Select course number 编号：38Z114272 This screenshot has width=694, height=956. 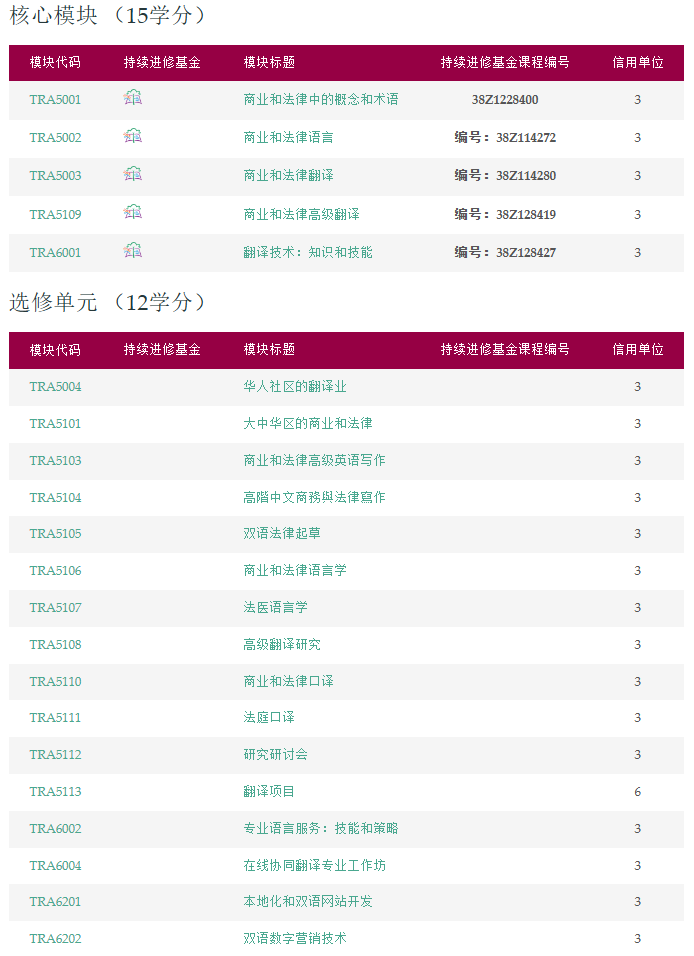pos(505,138)
